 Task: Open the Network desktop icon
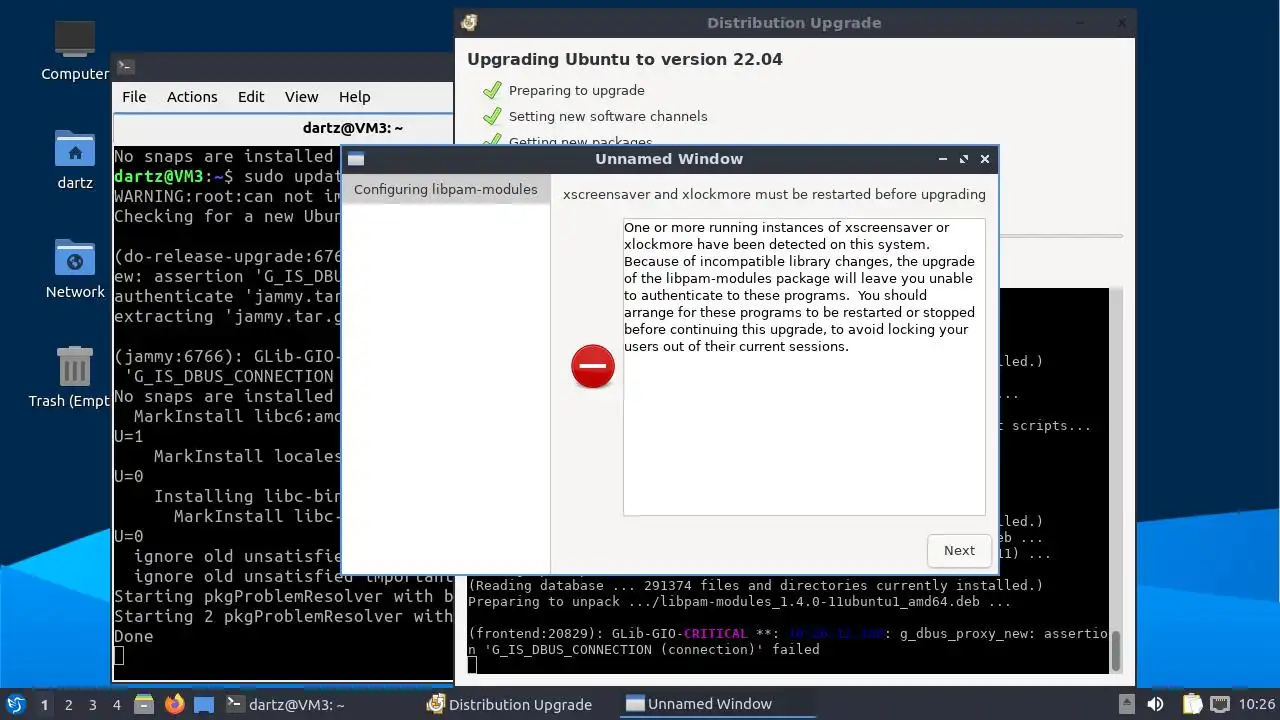click(x=75, y=269)
